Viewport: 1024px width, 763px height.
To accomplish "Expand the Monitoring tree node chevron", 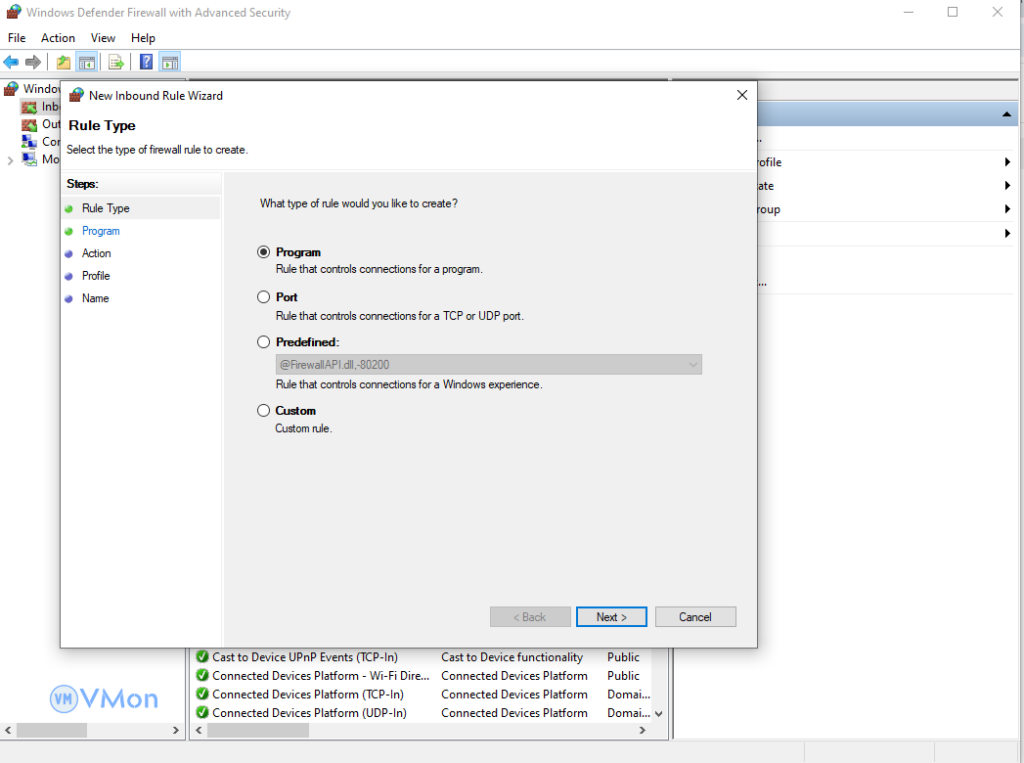I will [10, 160].
